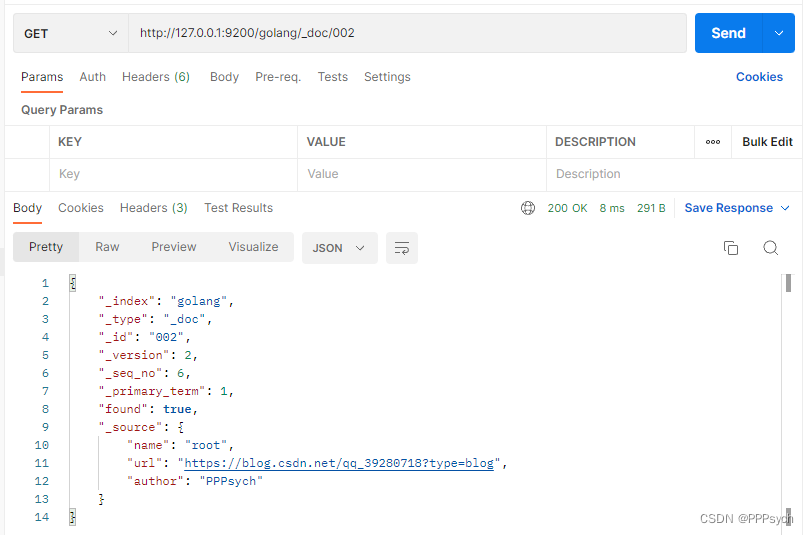The height and width of the screenshot is (535, 809).
Task: Click the KEY column header
Action: point(70,142)
